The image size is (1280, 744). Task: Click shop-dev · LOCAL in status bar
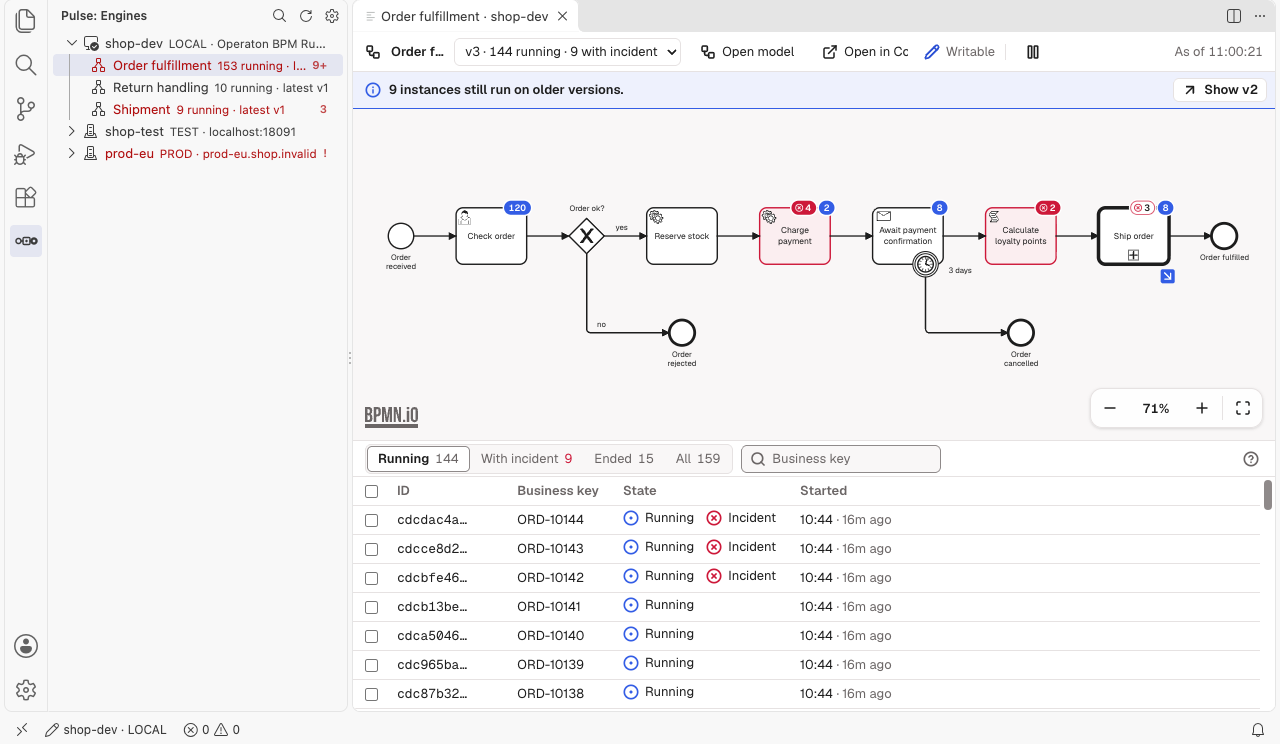[105, 730]
